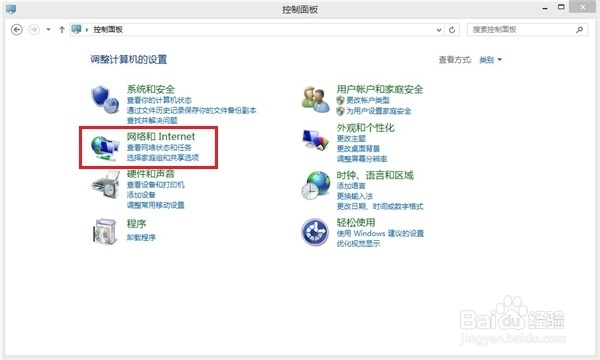Viewport: 600px width, 360px height.
Task: Open the 外观和个性化 monitor icon
Action: [315, 140]
